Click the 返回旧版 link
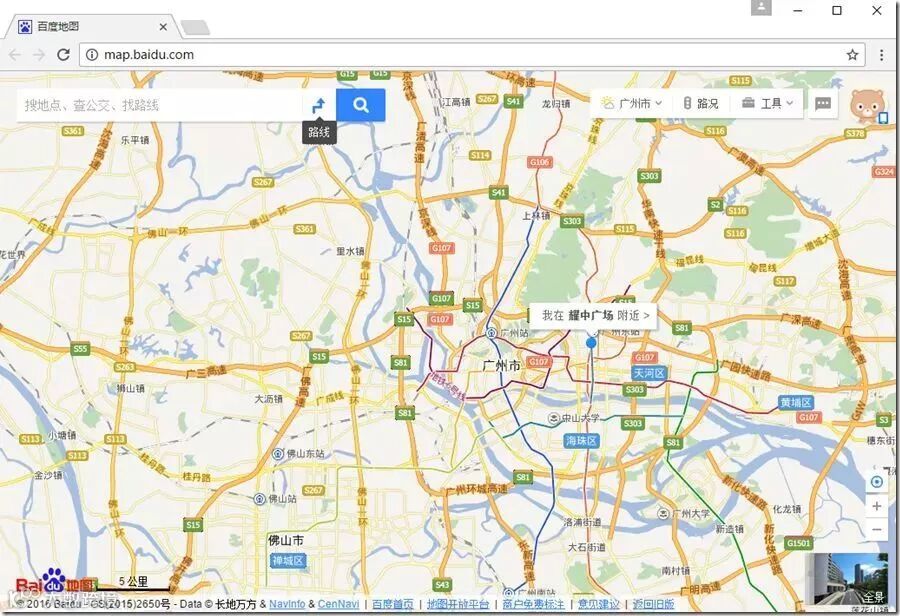This screenshot has height=616, width=900. (x=653, y=604)
